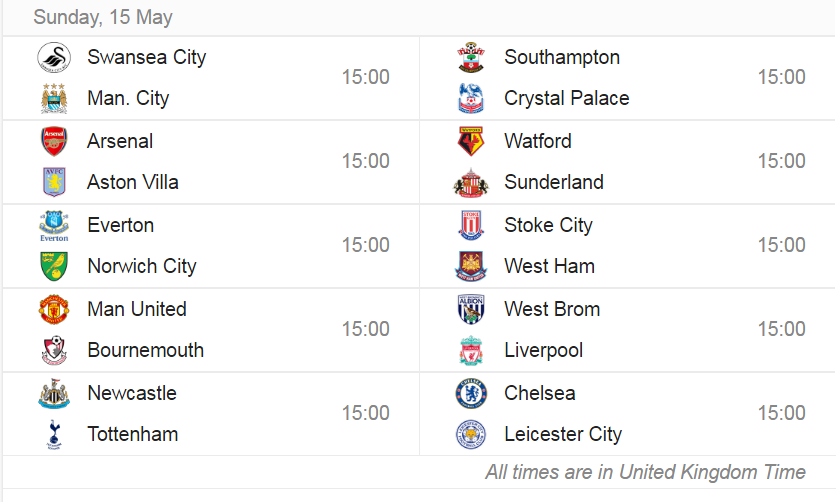Click the Man United crest
Viewport: 836px width, 502px height.
(x=54, y=309)
